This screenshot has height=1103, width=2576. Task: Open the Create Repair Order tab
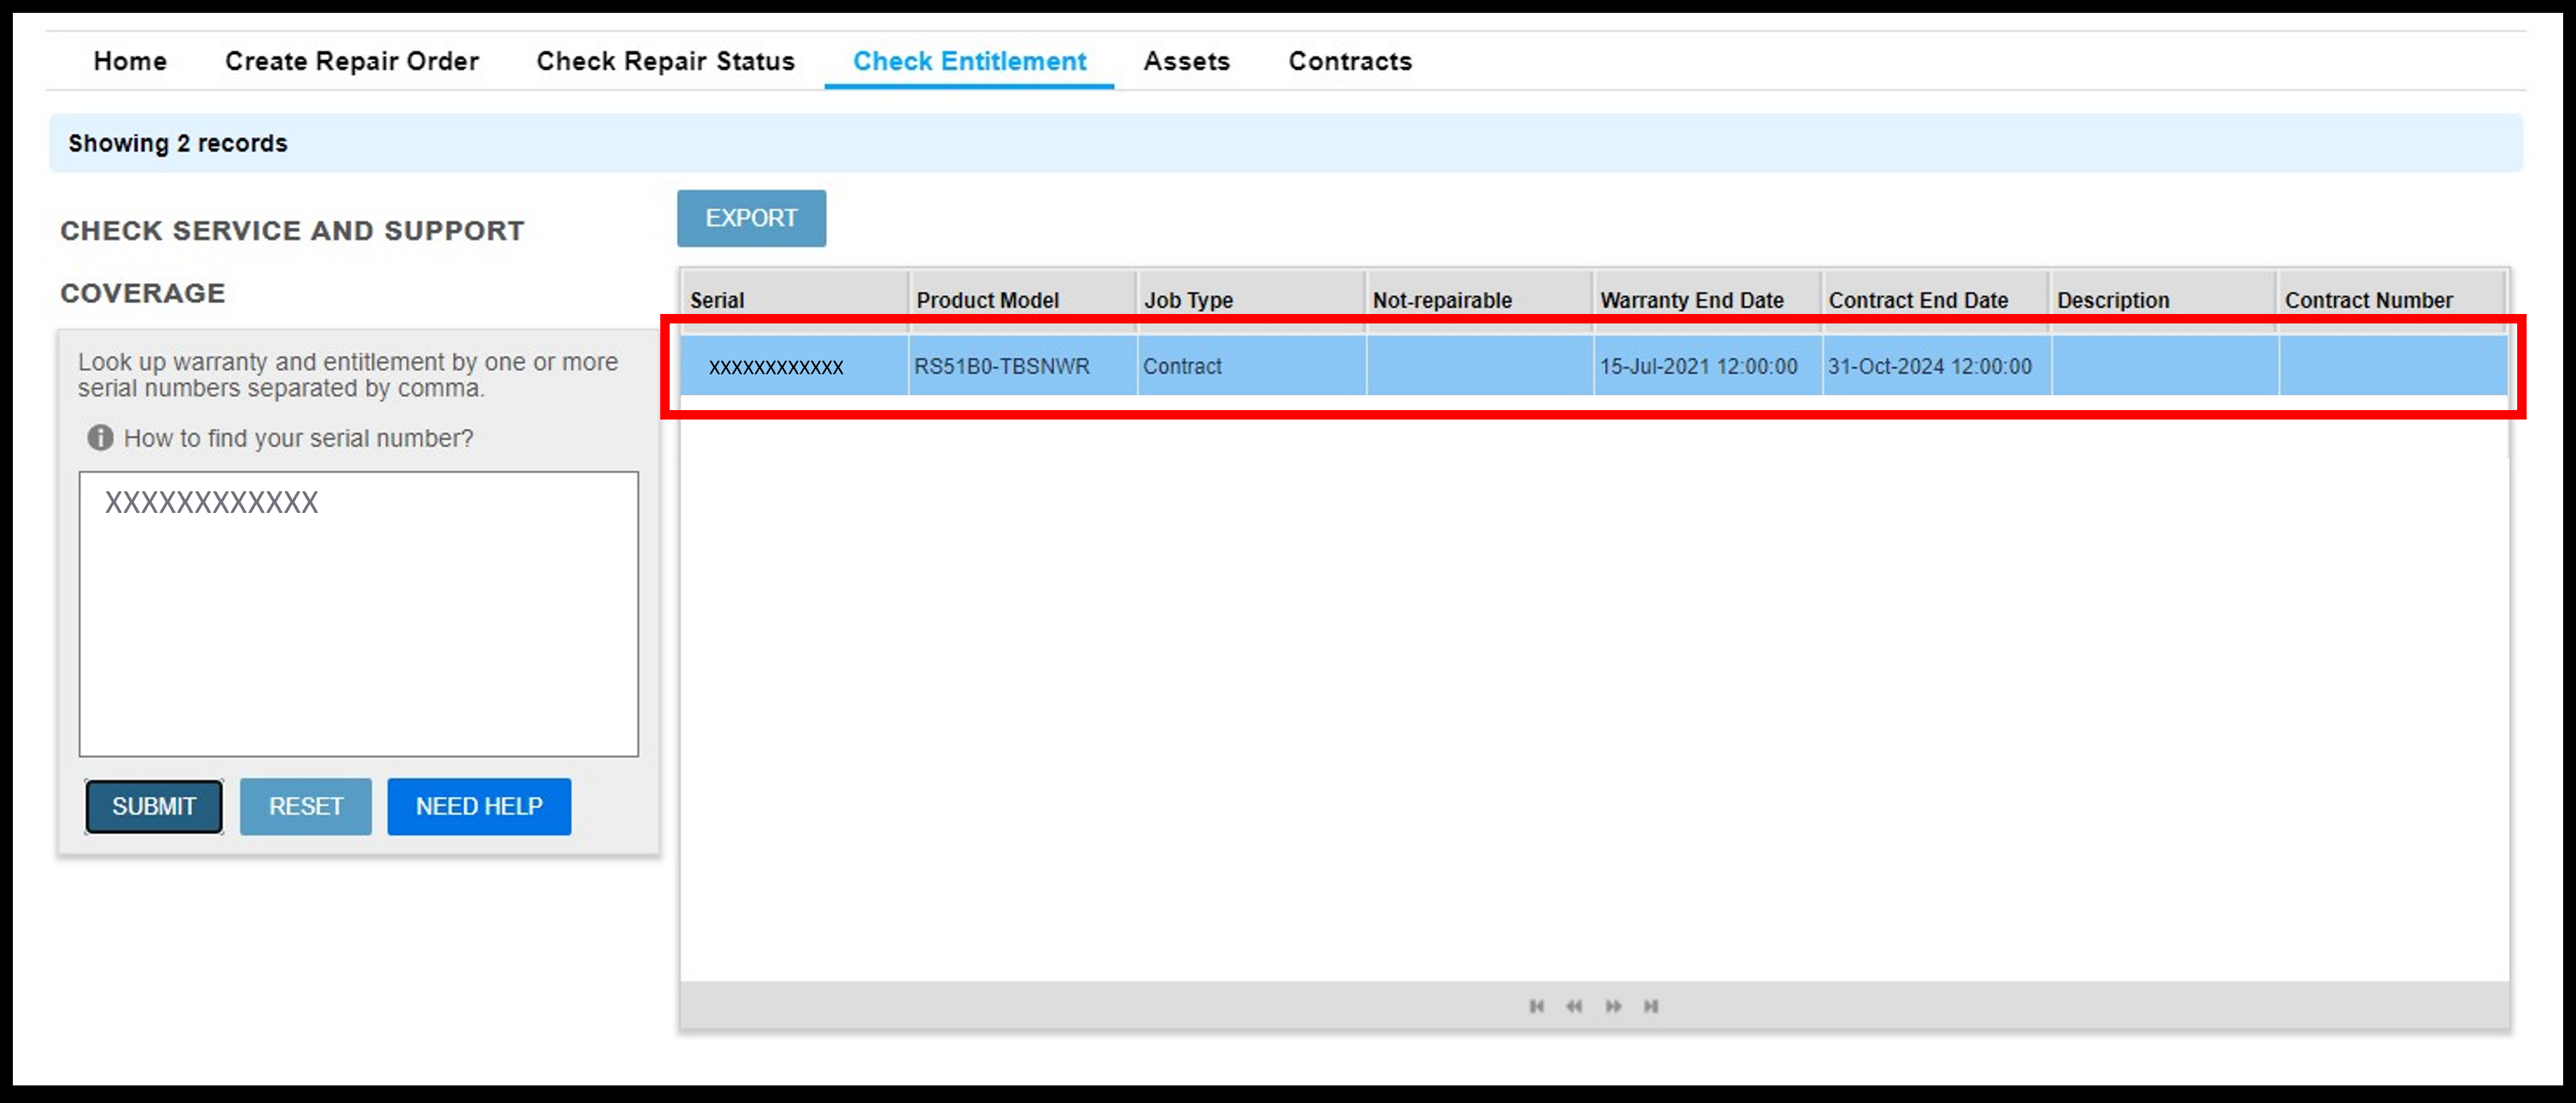[352, 61]
